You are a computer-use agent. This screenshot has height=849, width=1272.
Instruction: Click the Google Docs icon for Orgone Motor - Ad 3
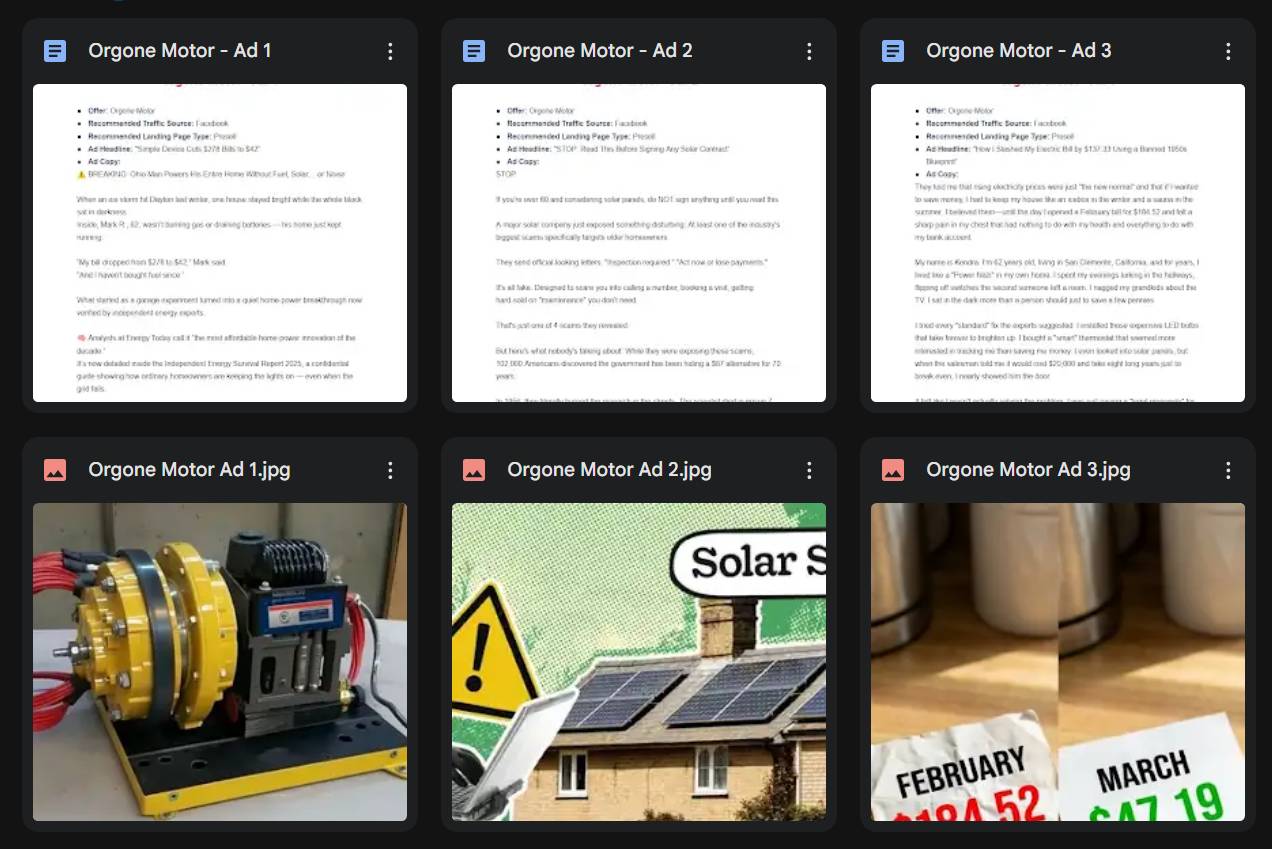893,51
